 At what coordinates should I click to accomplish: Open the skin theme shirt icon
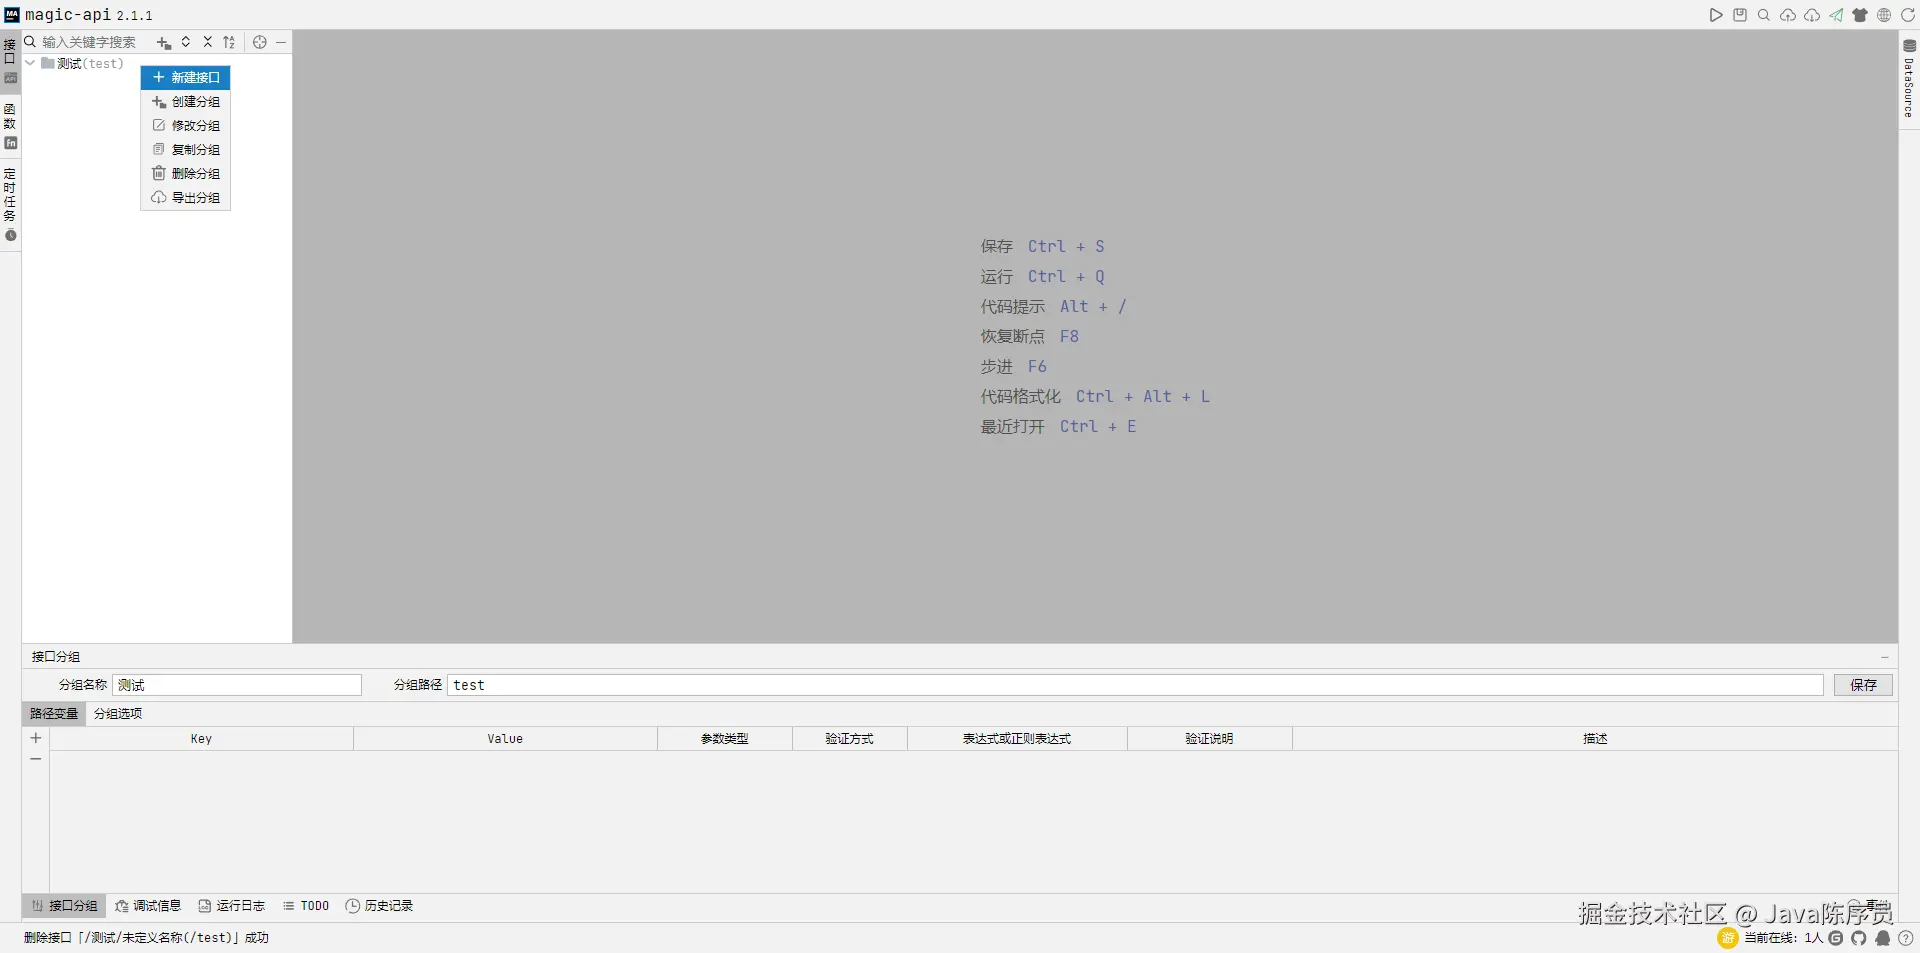[1860, 15]
